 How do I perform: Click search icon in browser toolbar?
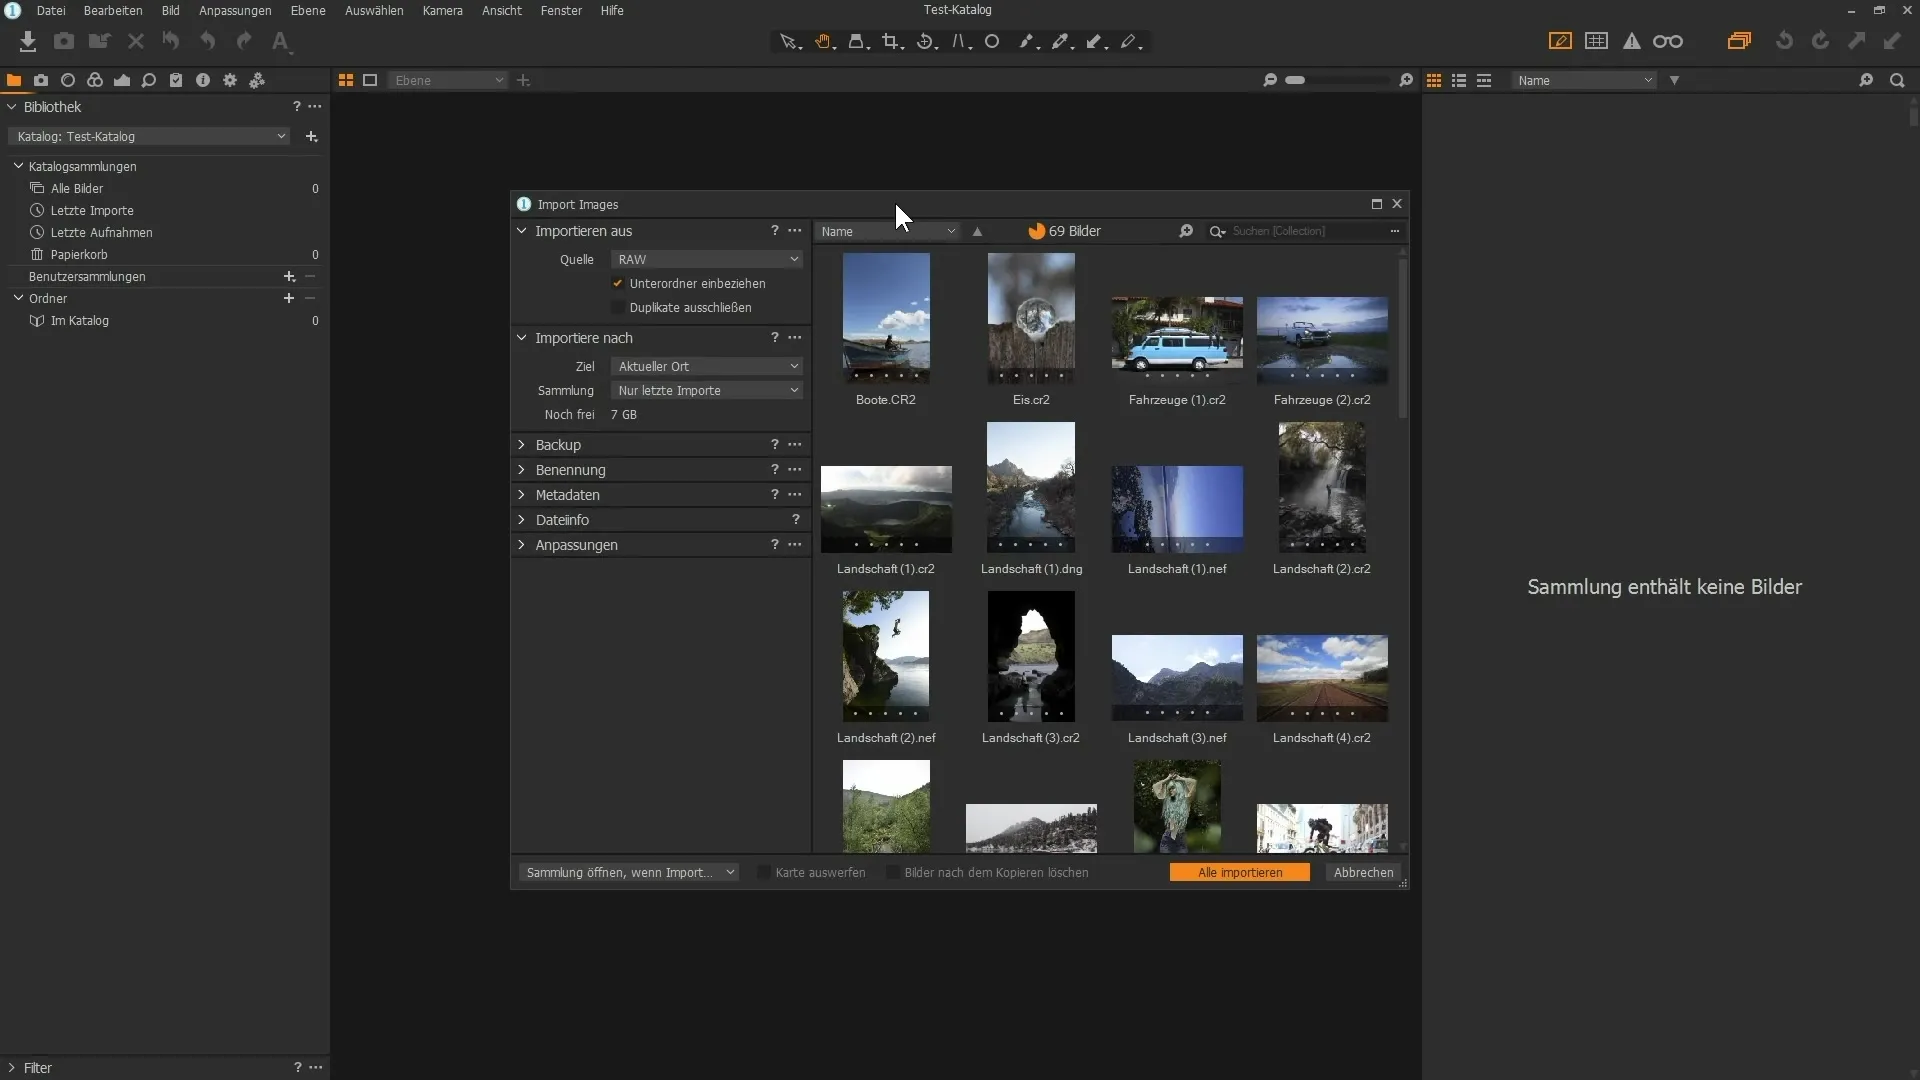pos(1897,80)
